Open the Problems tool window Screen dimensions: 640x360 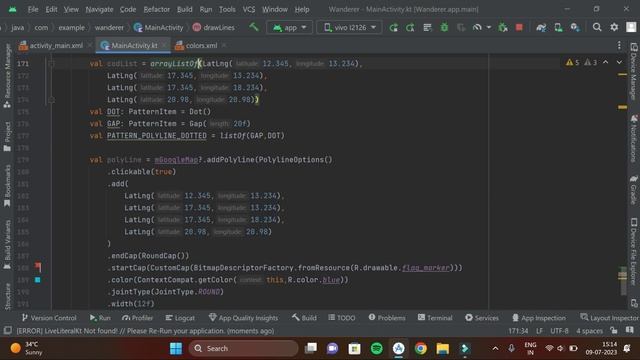click(387, 318)
